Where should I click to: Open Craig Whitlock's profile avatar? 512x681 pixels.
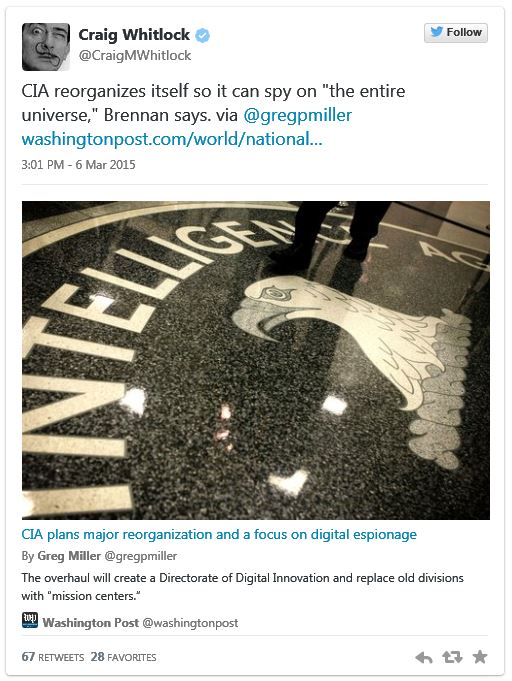pyautogui.click(x=46, y=47)
